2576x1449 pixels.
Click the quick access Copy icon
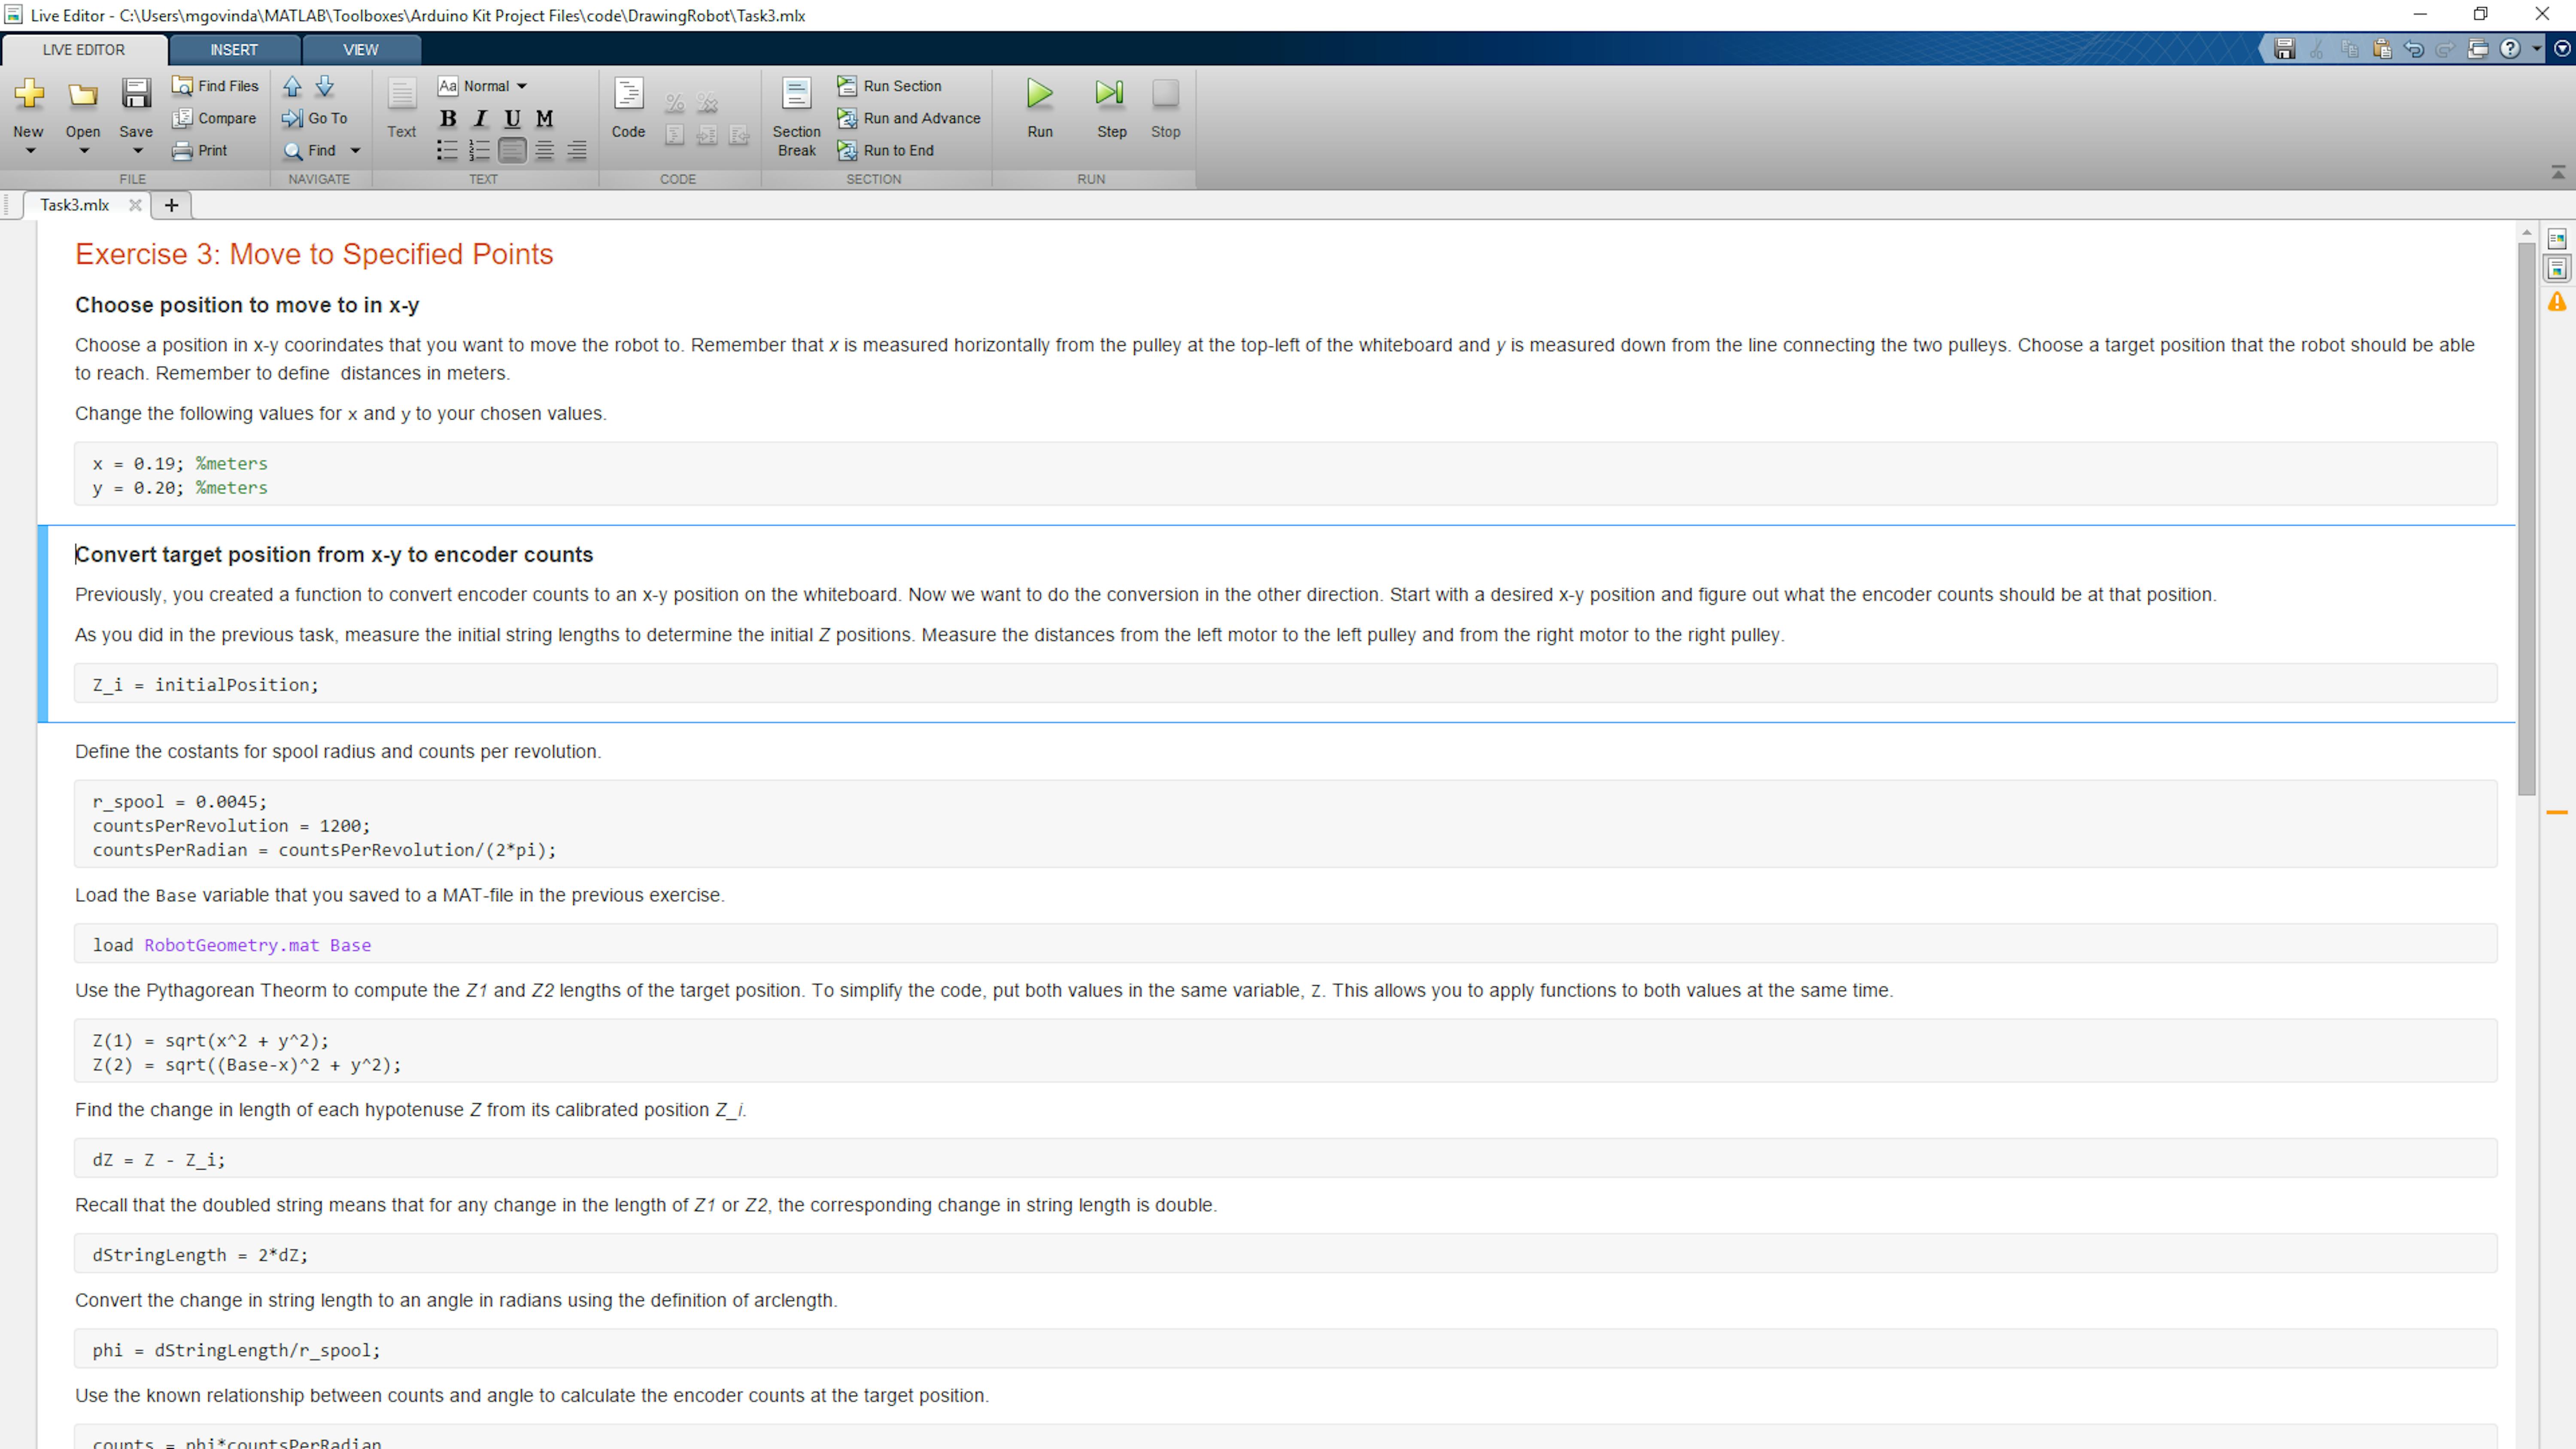(2350, 49)
